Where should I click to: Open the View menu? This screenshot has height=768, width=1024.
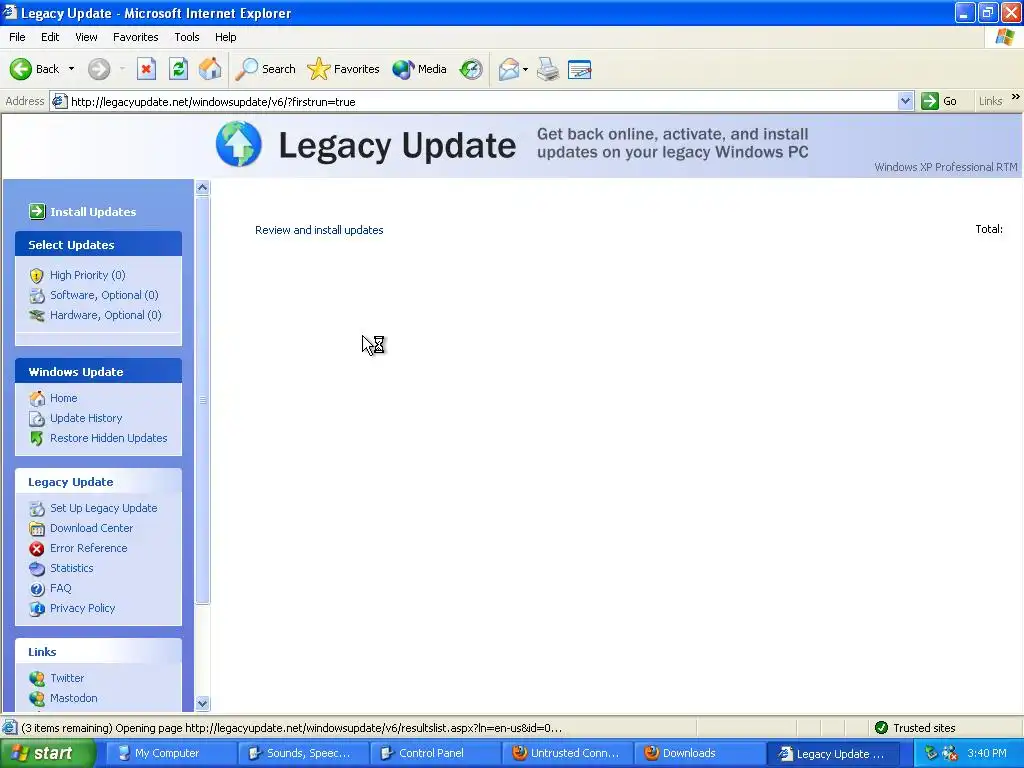86,37
